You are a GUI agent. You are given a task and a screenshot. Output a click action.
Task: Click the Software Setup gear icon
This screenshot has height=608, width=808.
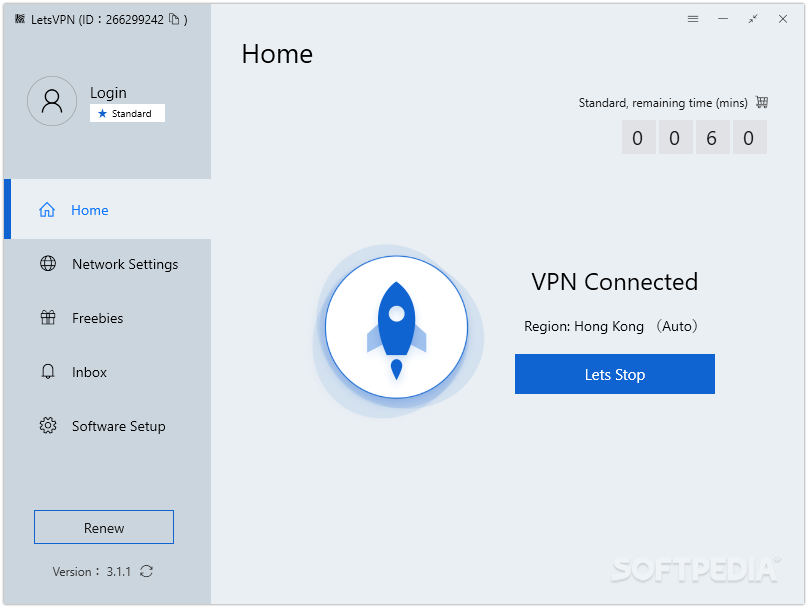click(x=48, y=426)
